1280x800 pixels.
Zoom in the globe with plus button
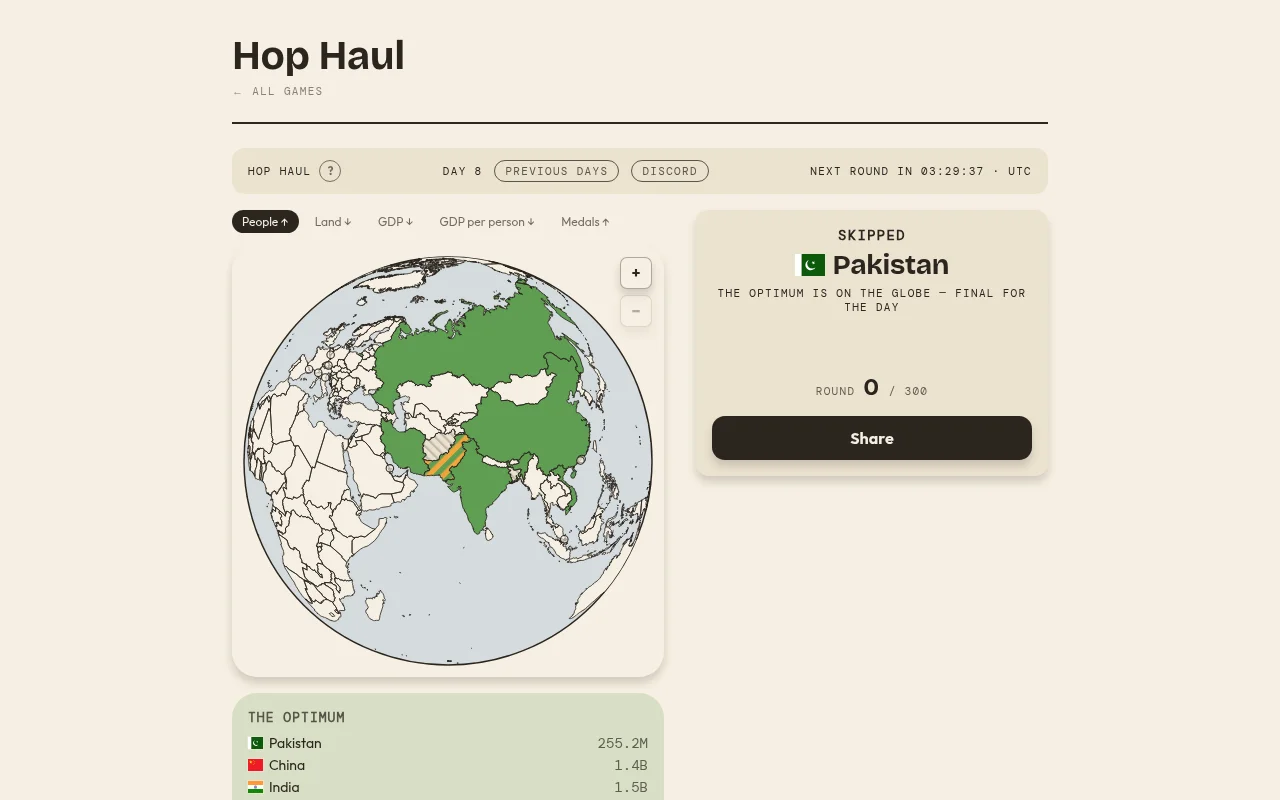pyautogui.click(x=636, y=273)
